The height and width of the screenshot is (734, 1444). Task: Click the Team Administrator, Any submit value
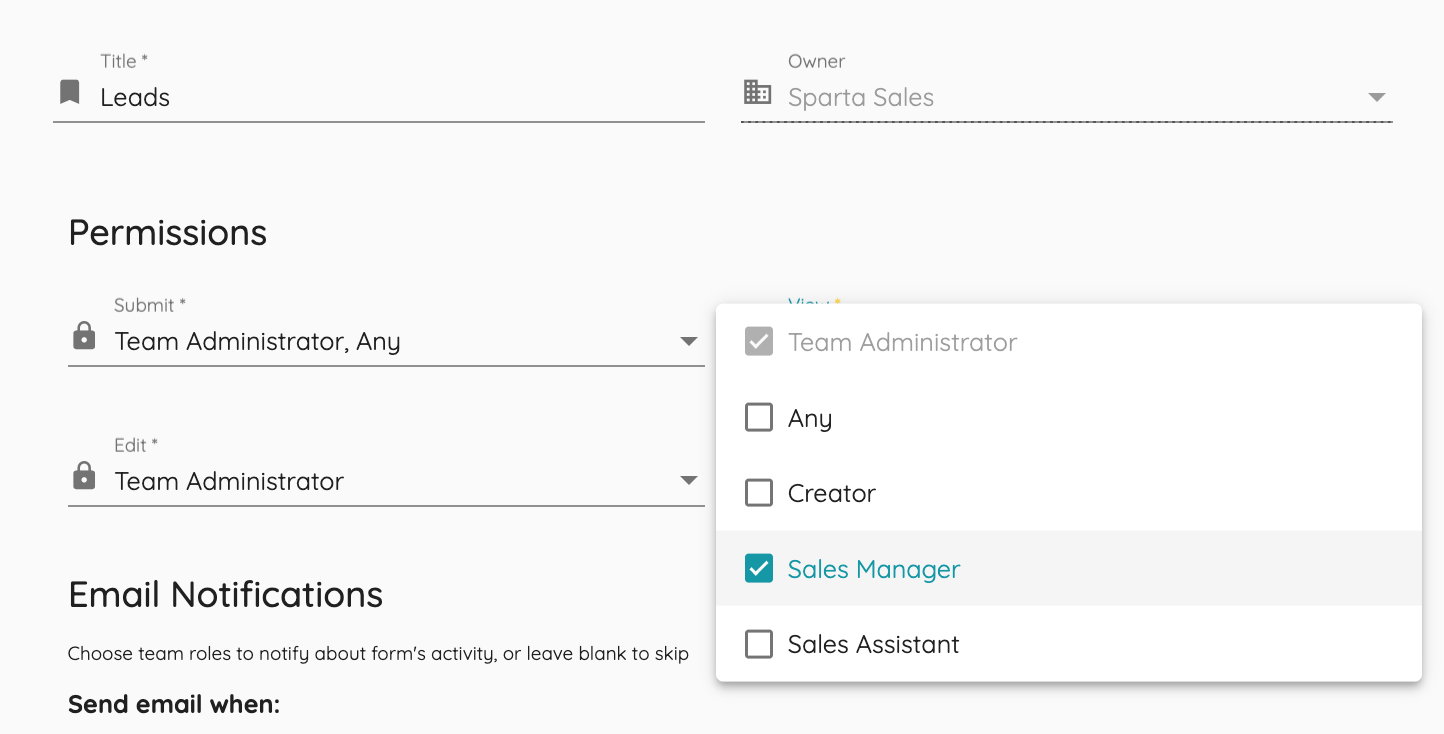pyautogui.click(x=258, y=341)
